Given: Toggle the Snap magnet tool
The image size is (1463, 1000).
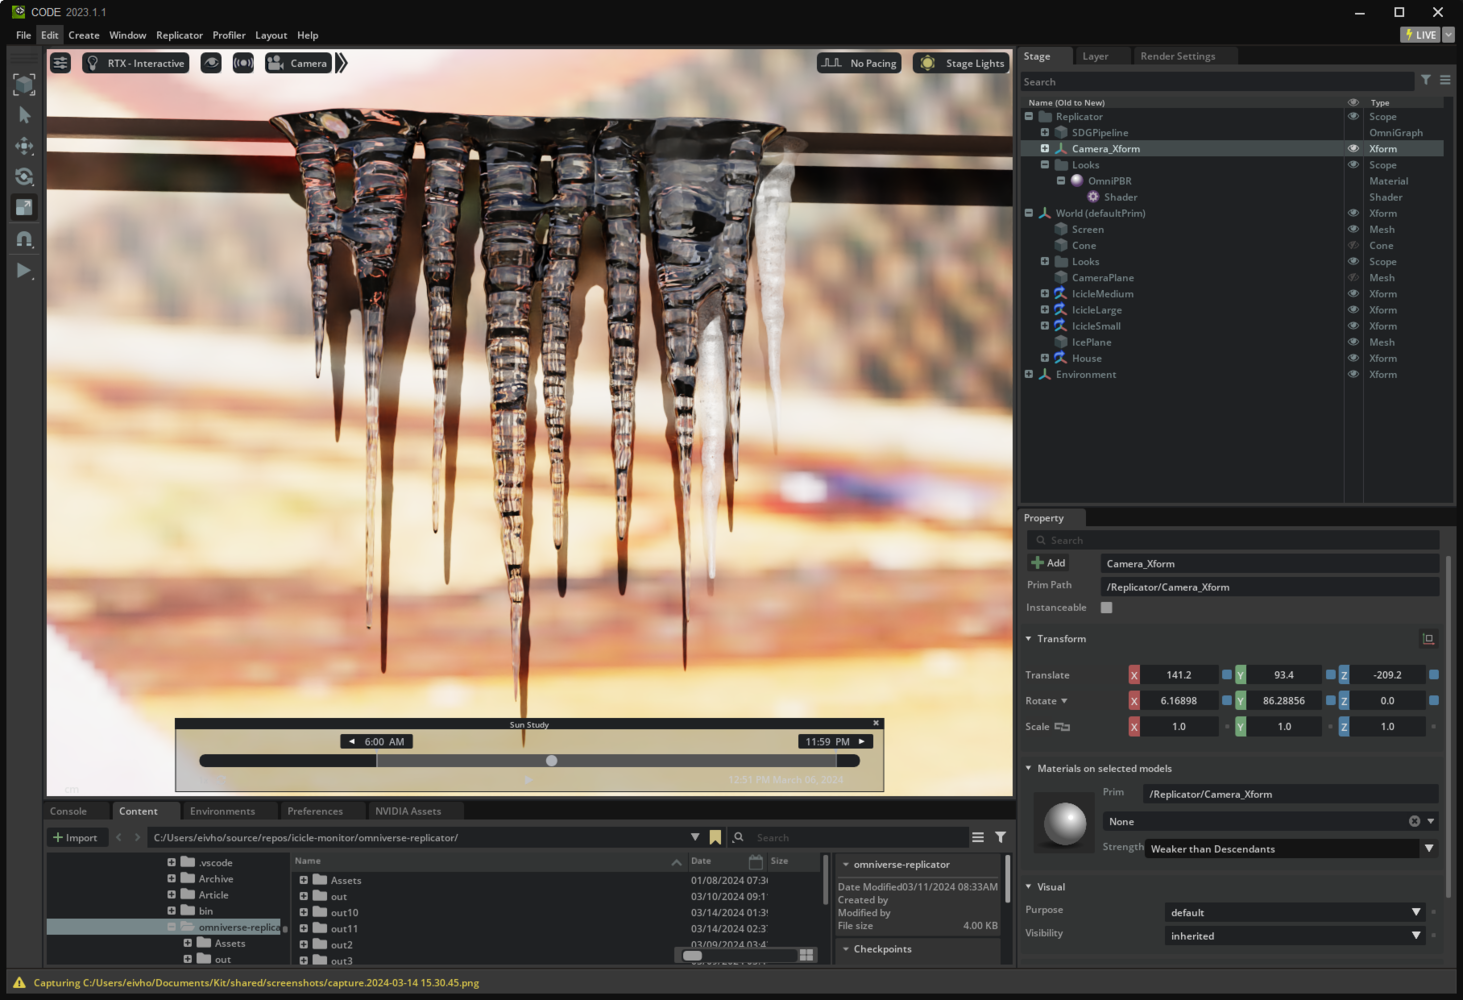Looking at the screenshot, I should coord(24,239).
